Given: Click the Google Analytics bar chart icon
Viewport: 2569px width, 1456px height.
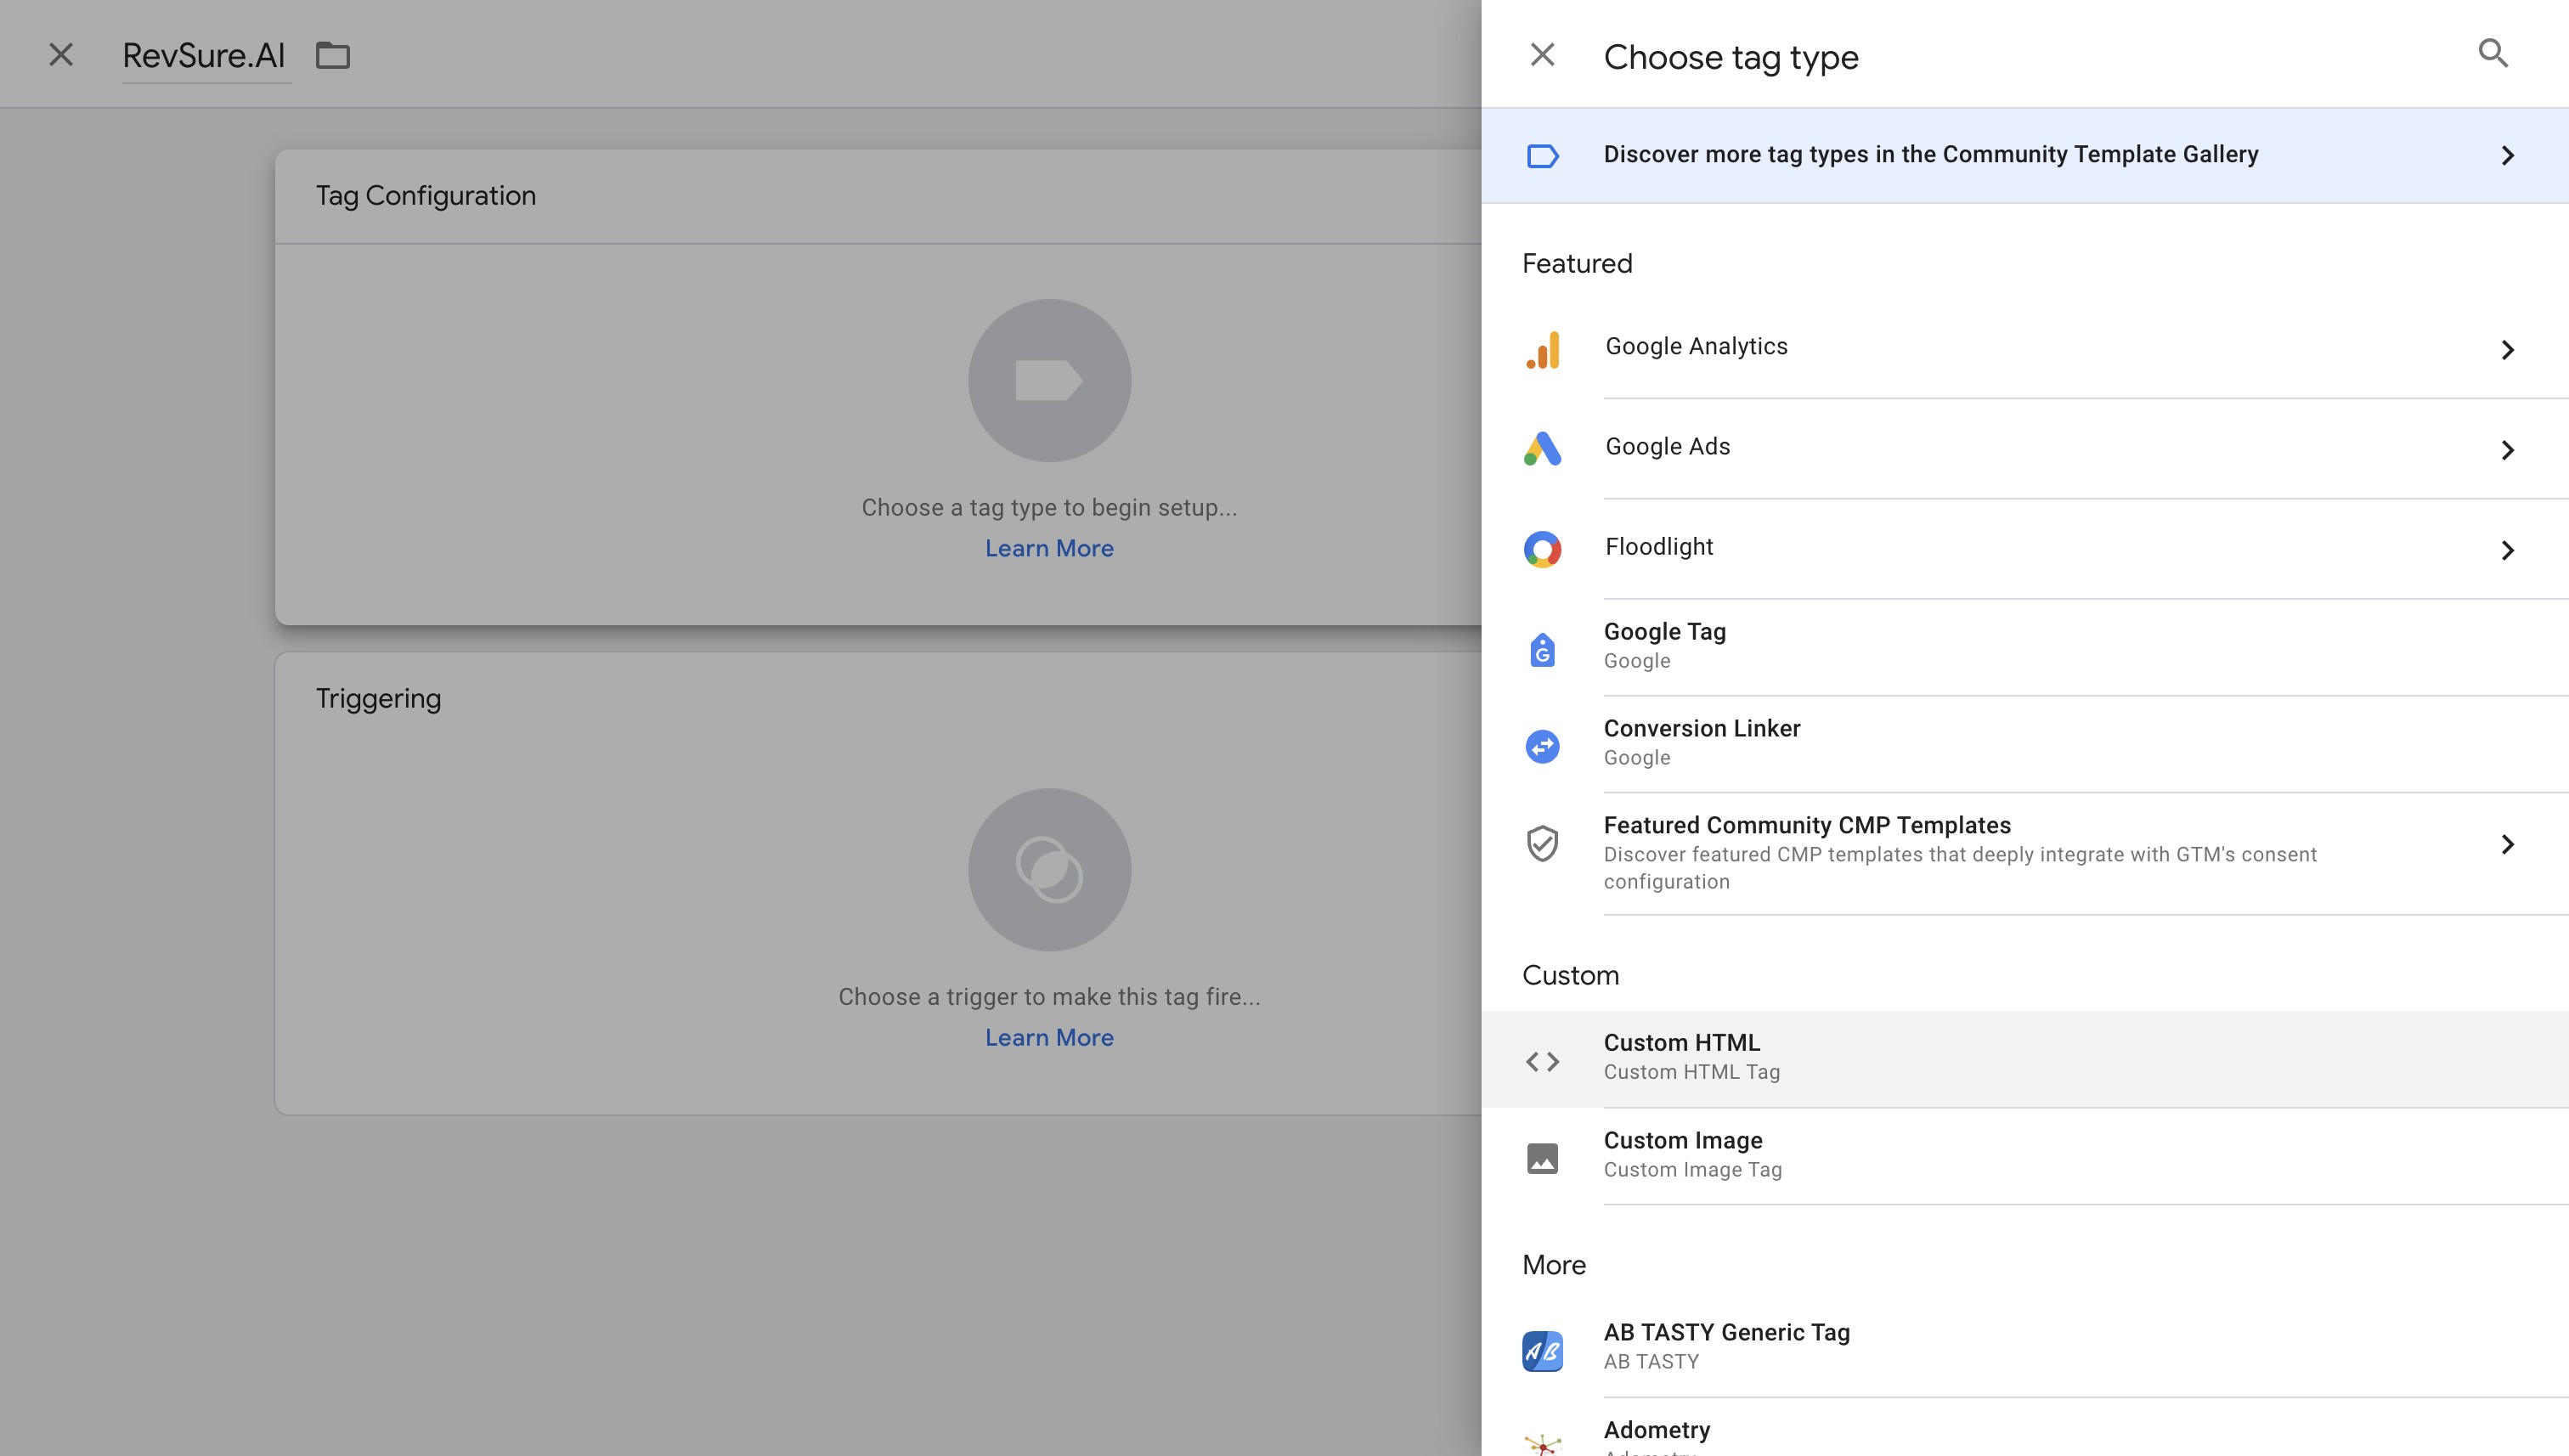Looking at the screenshot, I should (x=1542, y=349).
